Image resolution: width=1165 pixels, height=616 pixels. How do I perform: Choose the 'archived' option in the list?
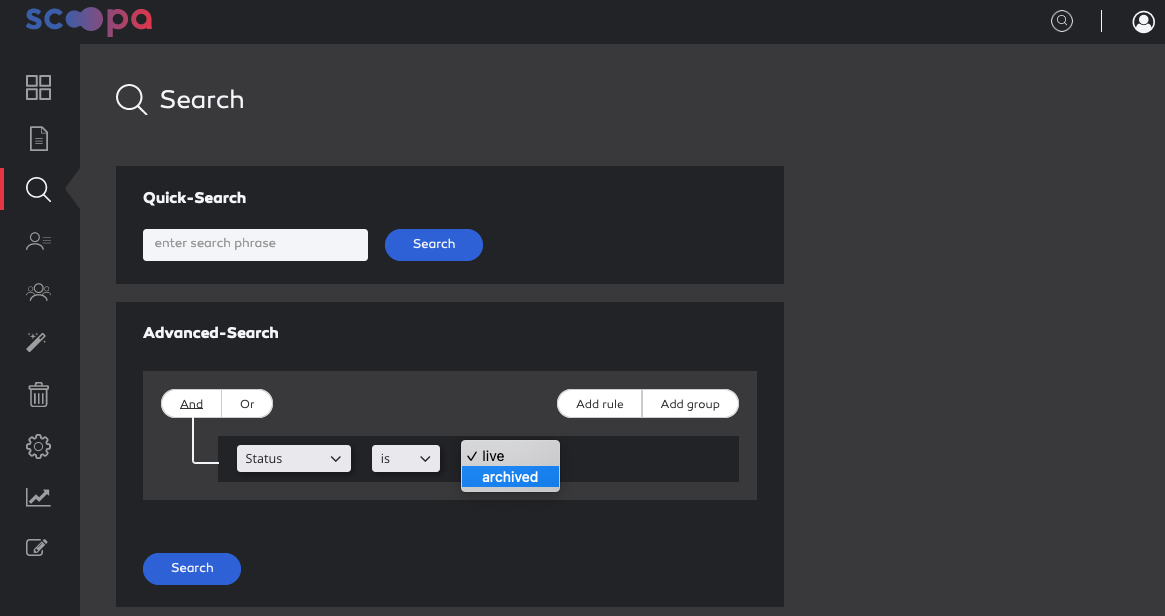[x=510, y=477]
